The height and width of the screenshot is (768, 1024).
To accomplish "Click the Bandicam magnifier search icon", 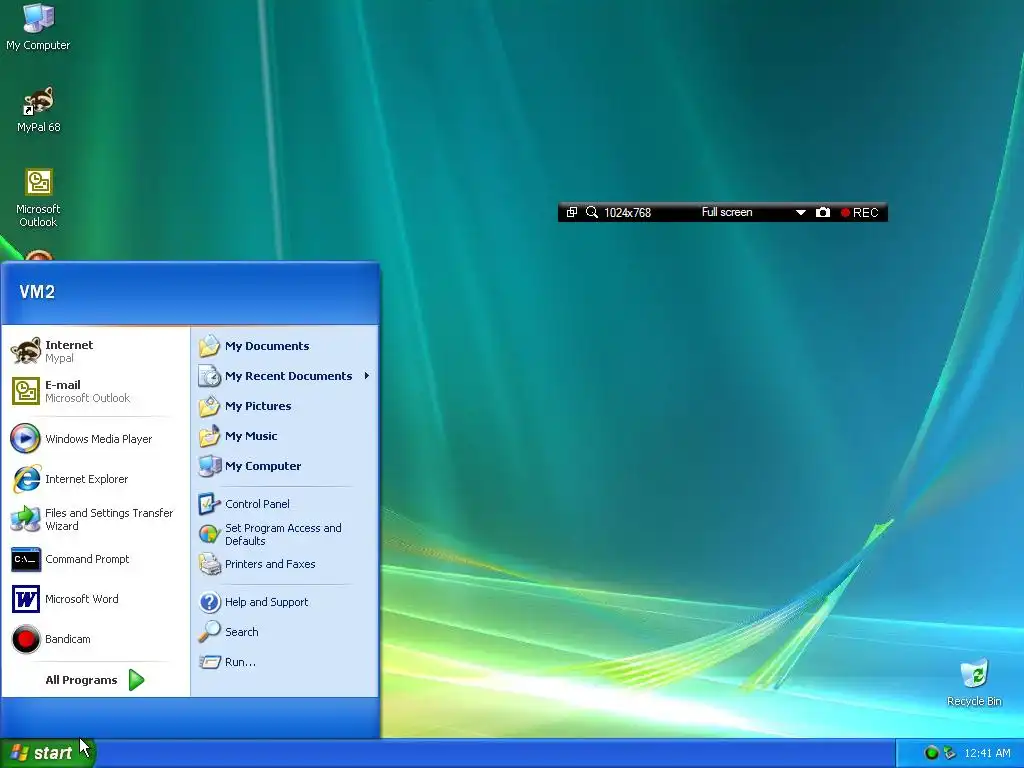I will pos(592,212).
